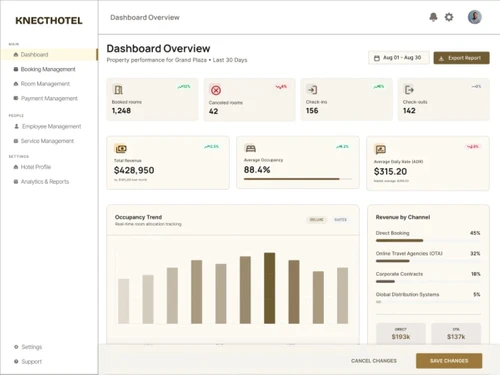The width and height of the screenshot is (500, 375).
Task: Open the user profile avatar
Action: (x=474, y=17)
